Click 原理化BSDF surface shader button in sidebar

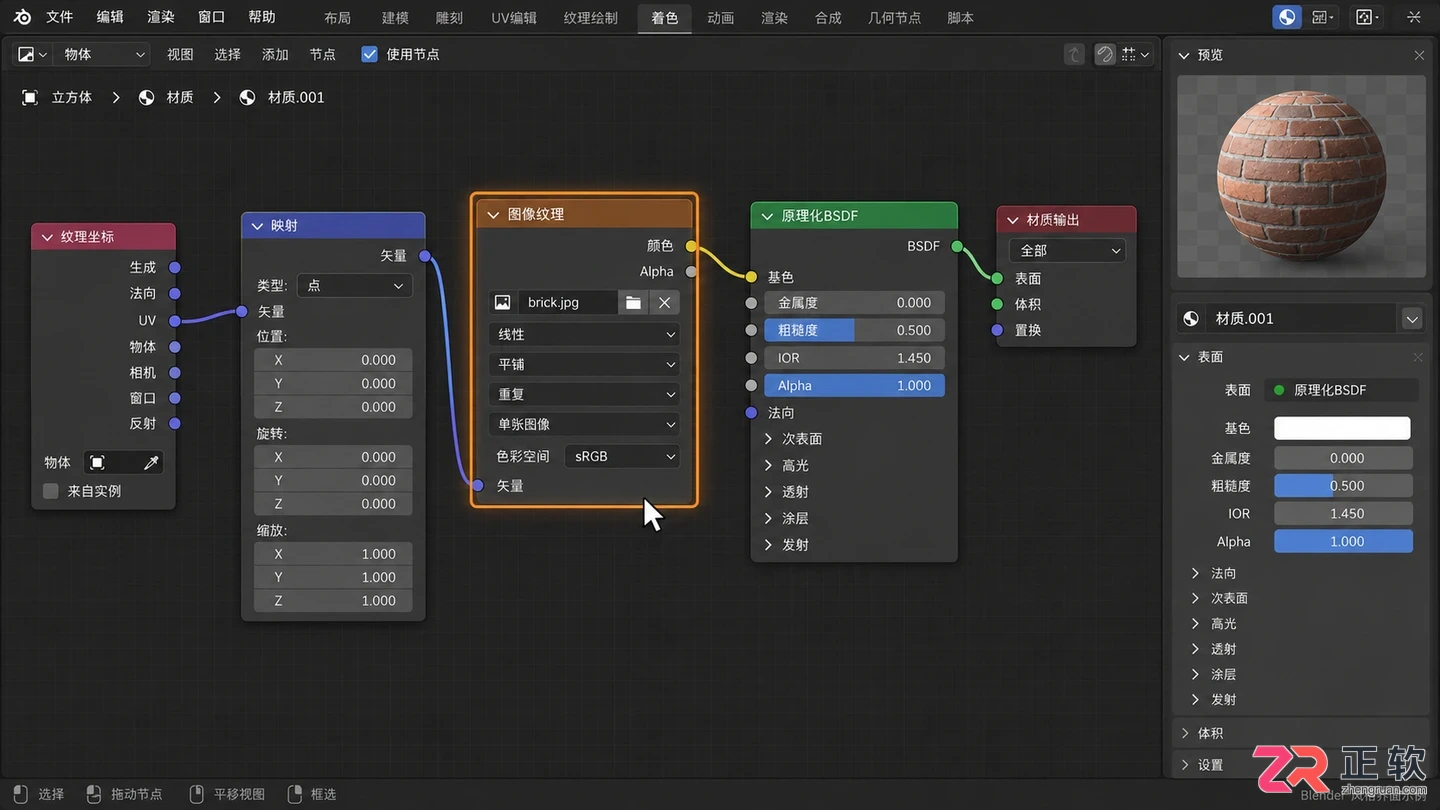(1341, 390)
